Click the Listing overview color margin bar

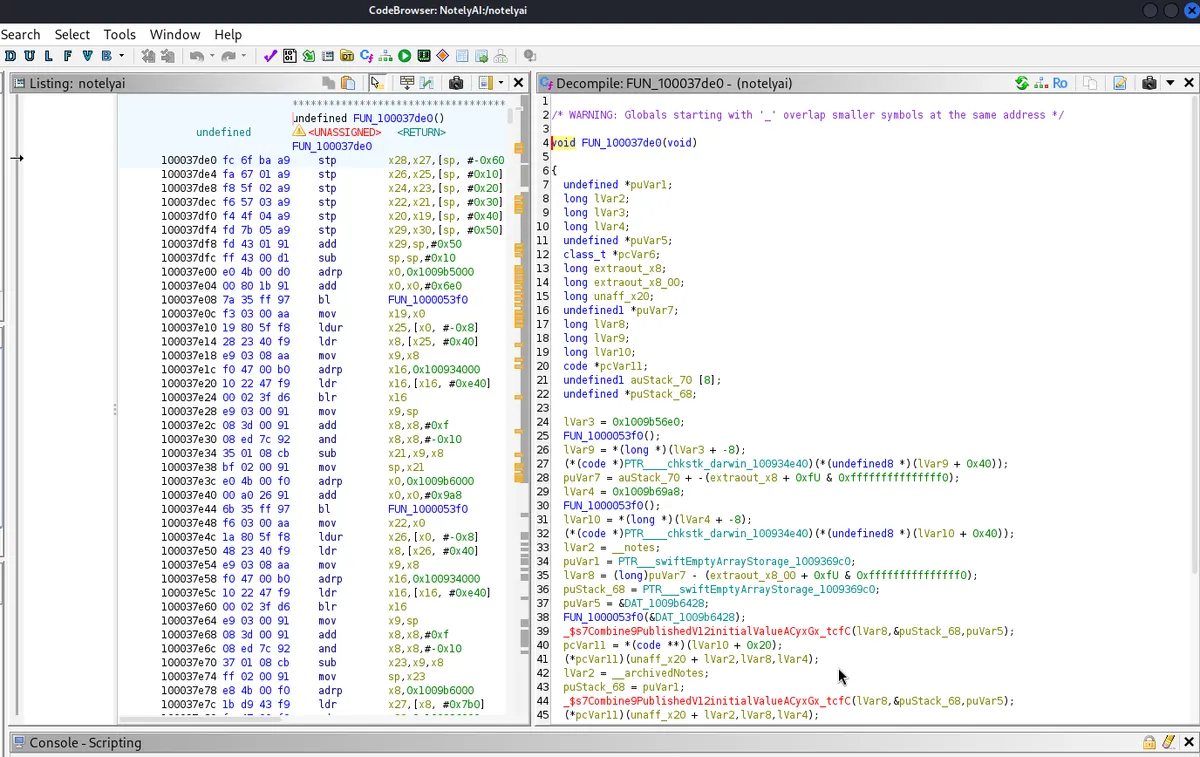tap(519, 400)
